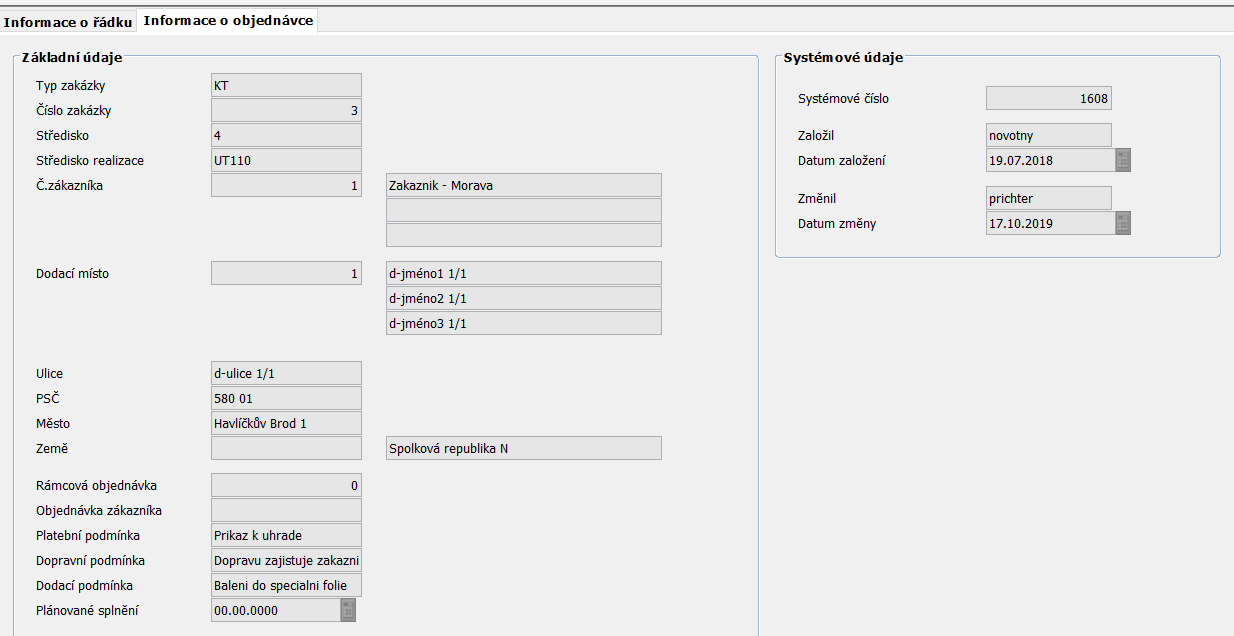The image size is (1234, 636).
Task: Open calendar icon next to Datum založení
Action: pos(1123,160)
